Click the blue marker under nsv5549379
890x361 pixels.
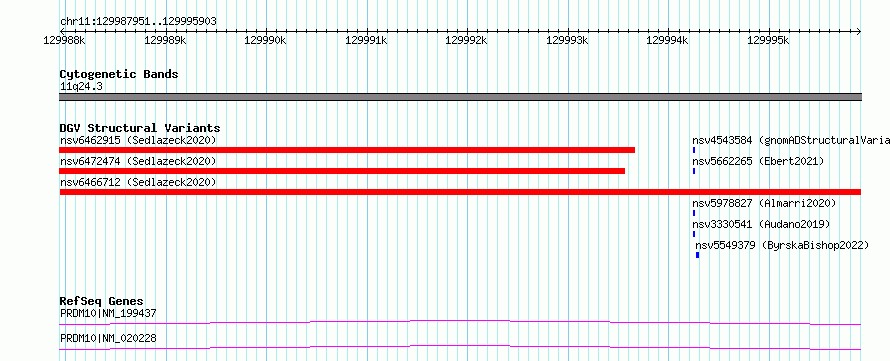point(697,255)
